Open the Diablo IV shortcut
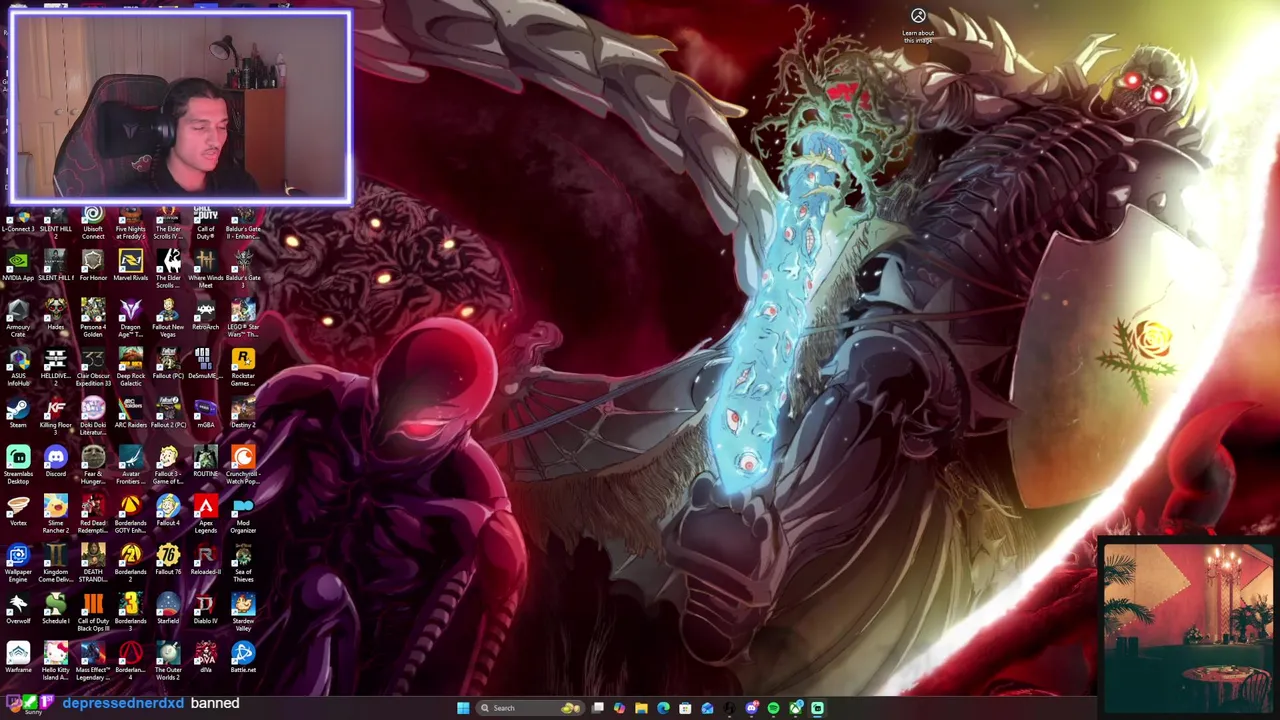The image size is (1280, 720). pyautogui.click(x=205, y=610)
